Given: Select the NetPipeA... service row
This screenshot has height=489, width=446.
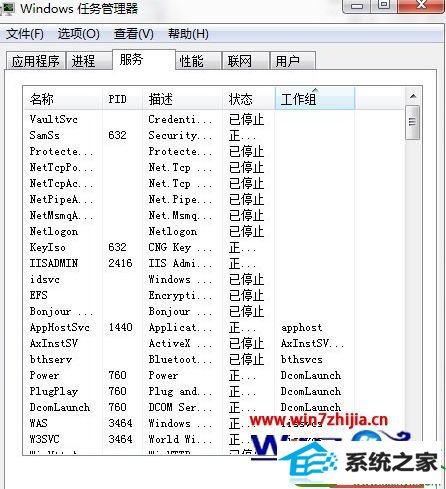Looking at the screenshot, I should click(213, 199).
